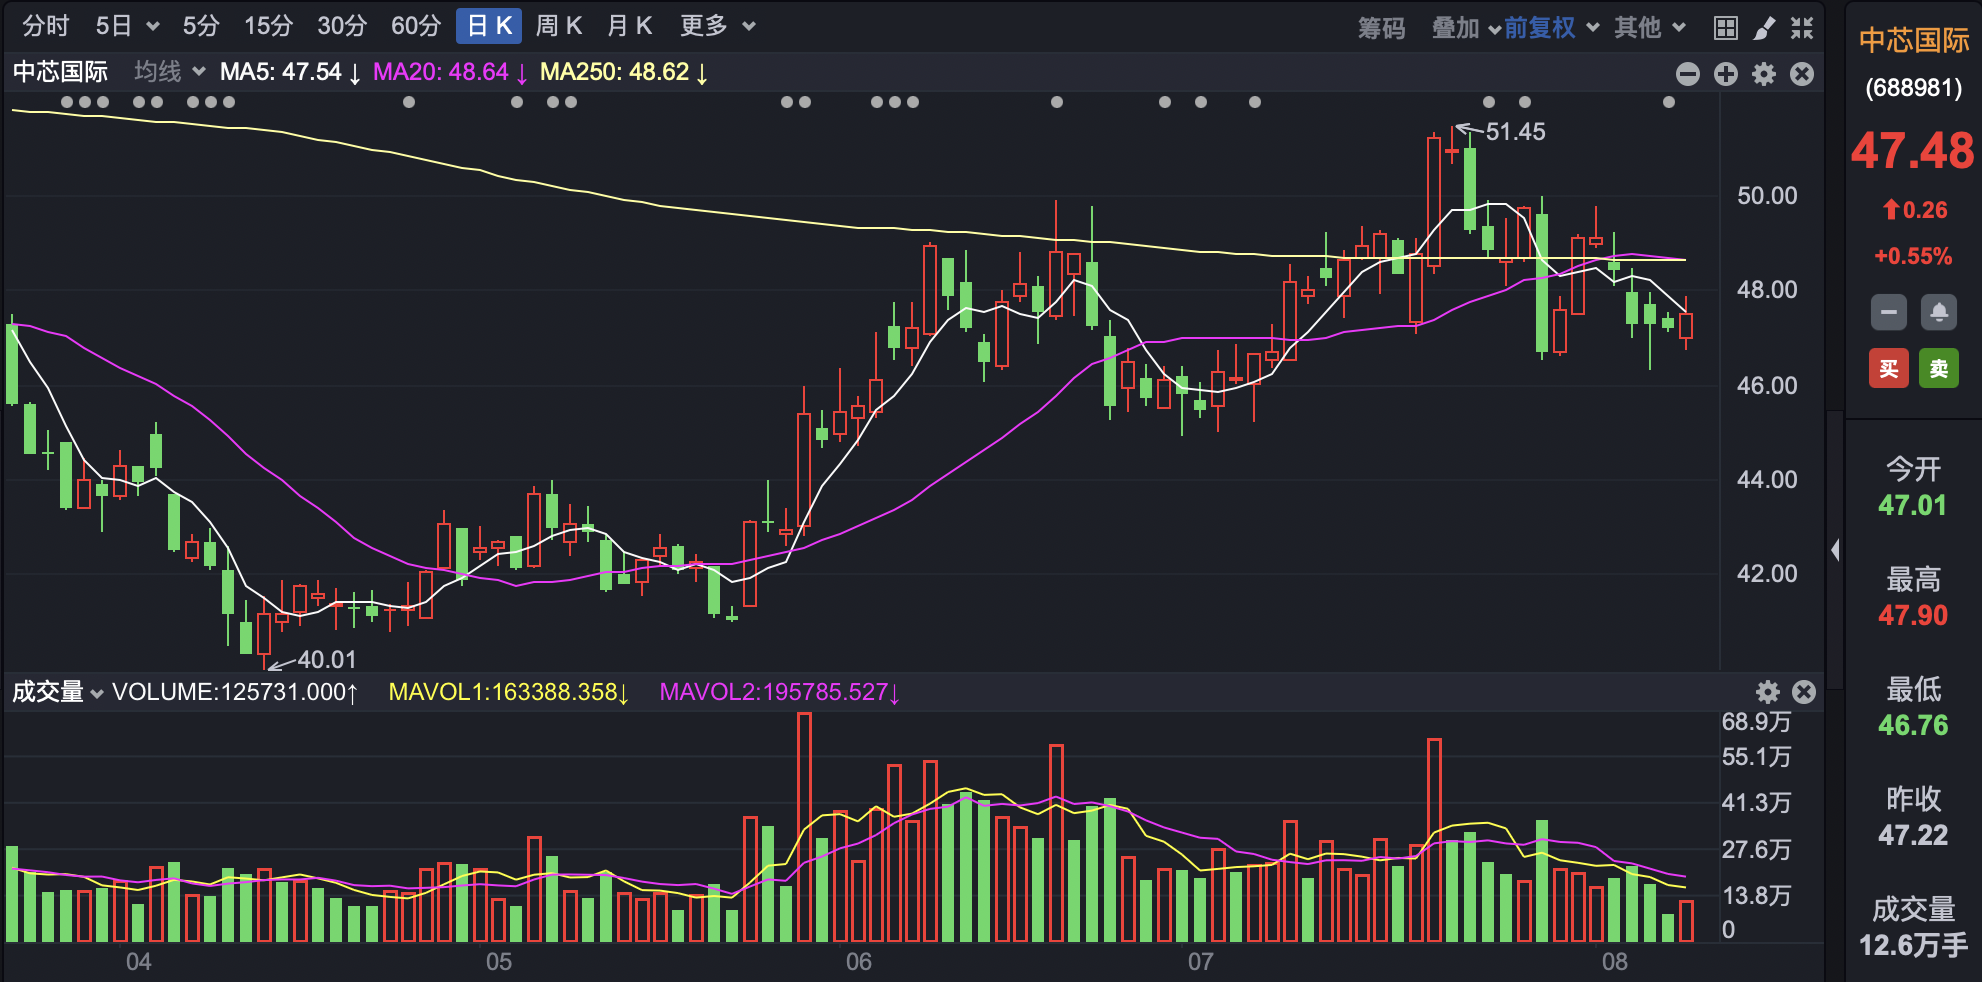Click the 成交量 12.6万手 volume value

click(x=1913, y=945)
